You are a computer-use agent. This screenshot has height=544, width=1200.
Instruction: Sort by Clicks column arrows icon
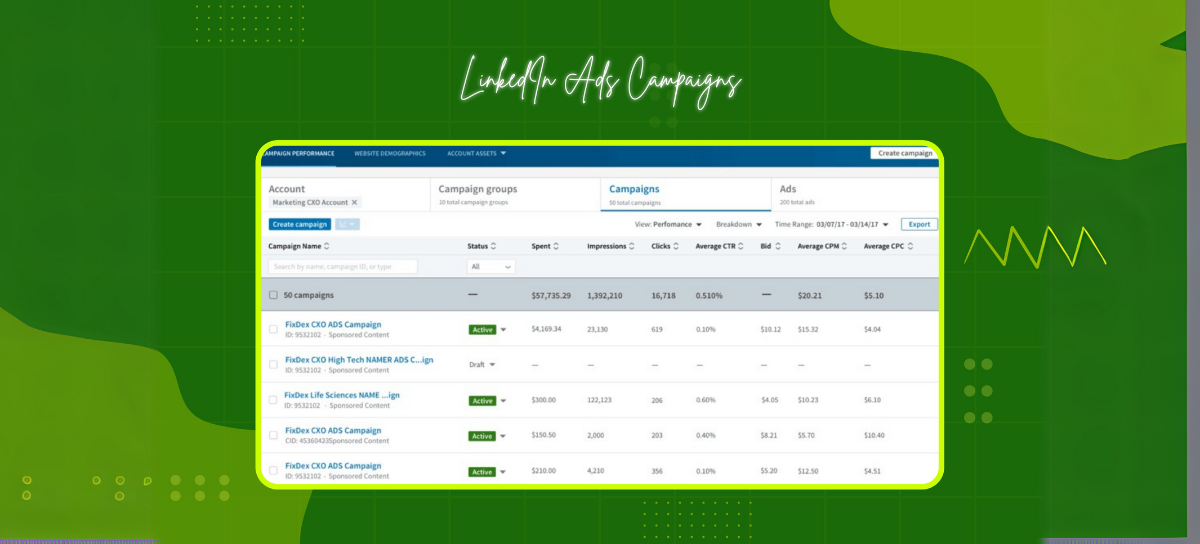pyautogui.click(x=677, y=246)
